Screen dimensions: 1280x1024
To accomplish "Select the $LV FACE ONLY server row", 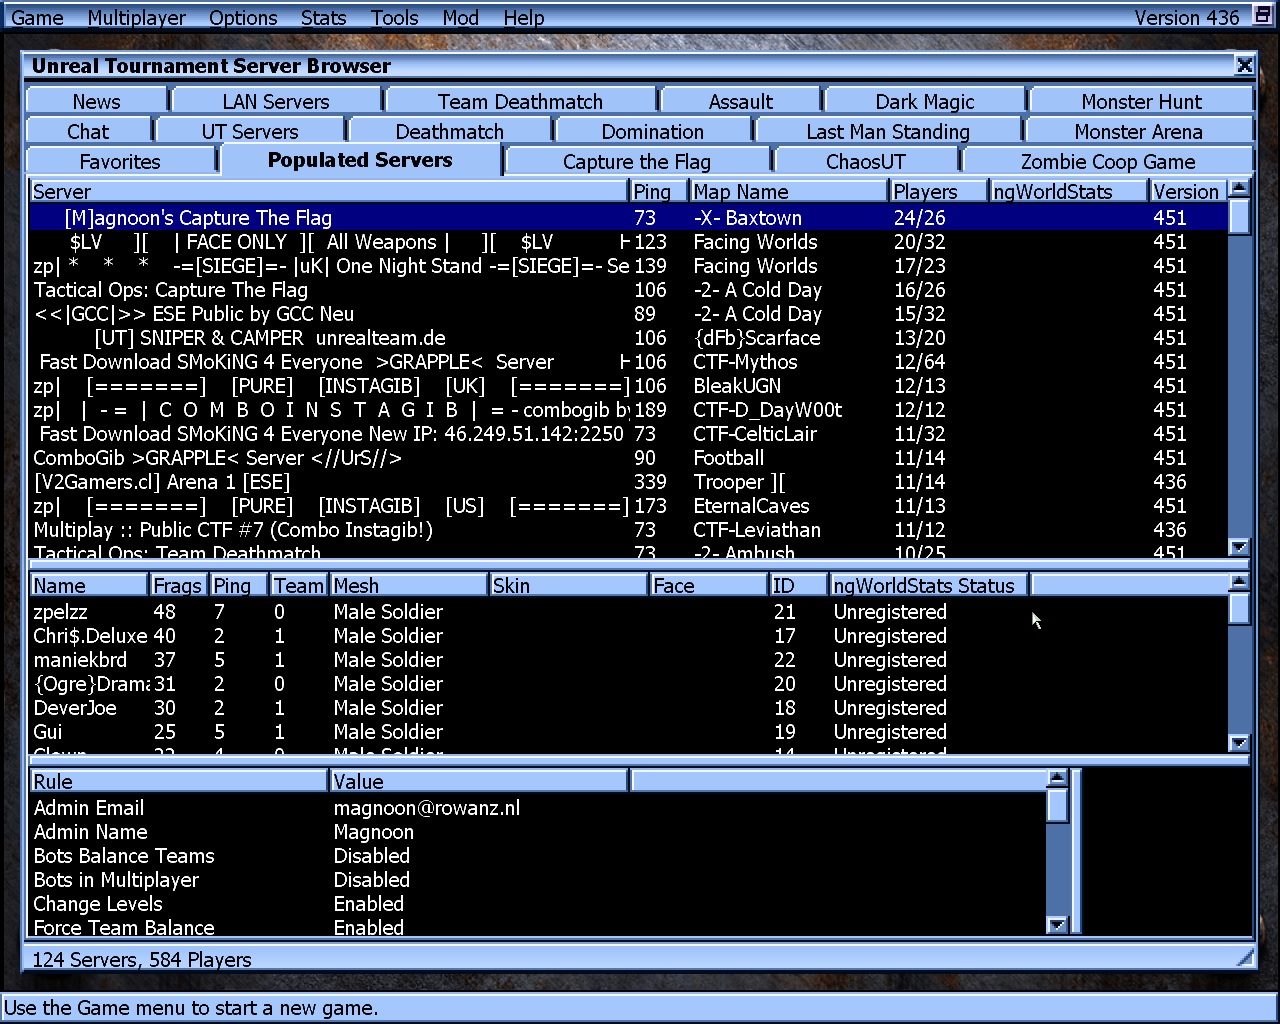I will click(x=629, y=242).
